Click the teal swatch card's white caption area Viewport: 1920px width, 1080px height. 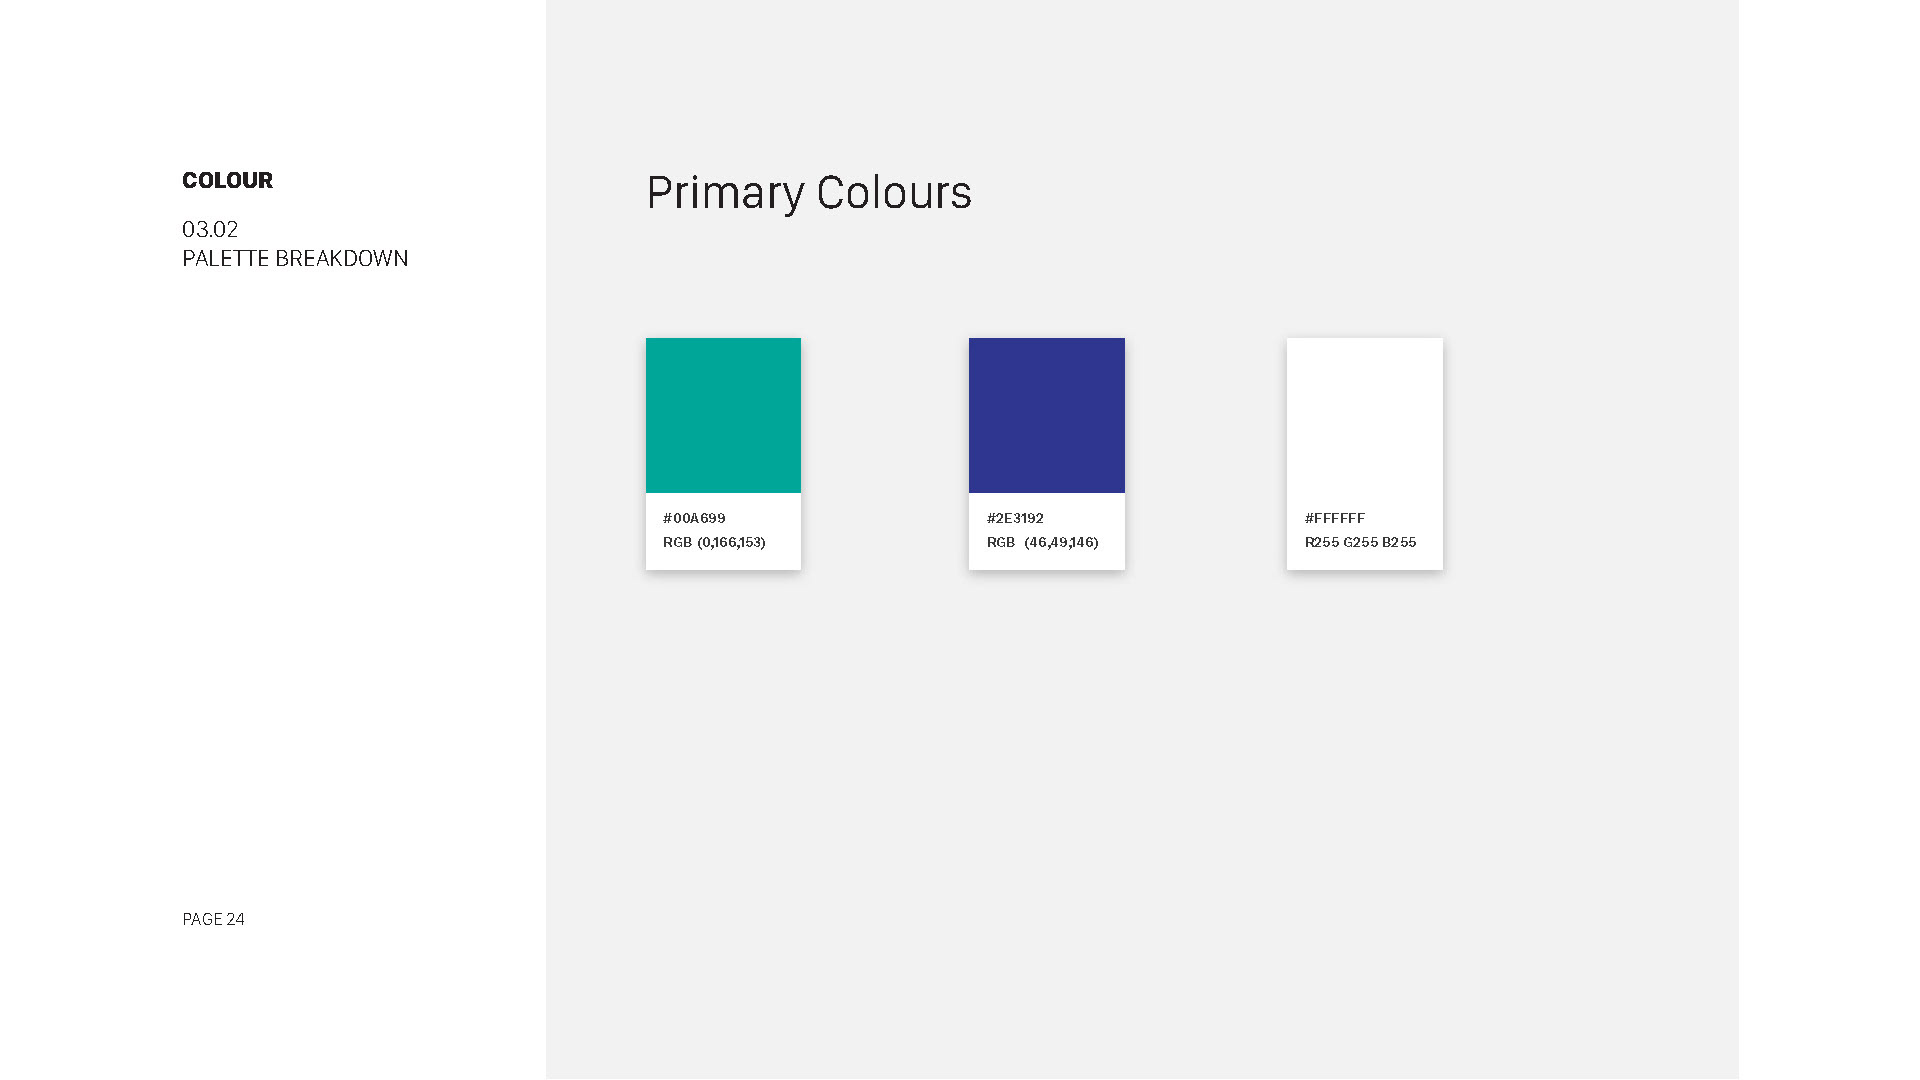723,531
